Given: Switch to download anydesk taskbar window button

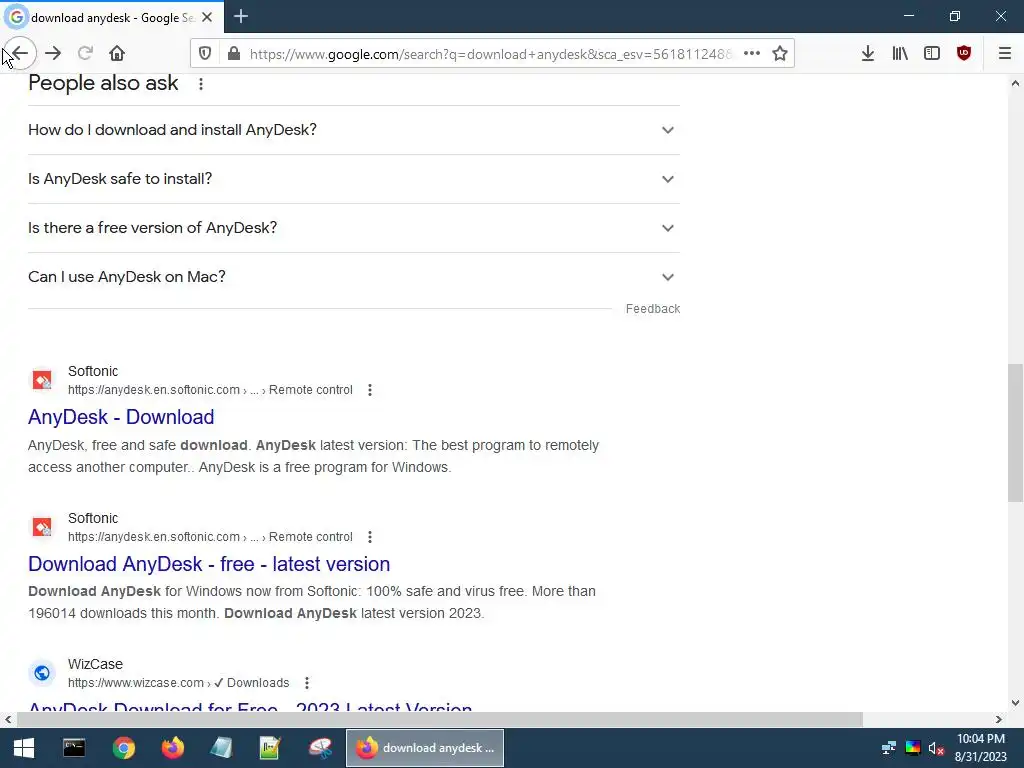Looking at the screenshot, I should point(424,748).
